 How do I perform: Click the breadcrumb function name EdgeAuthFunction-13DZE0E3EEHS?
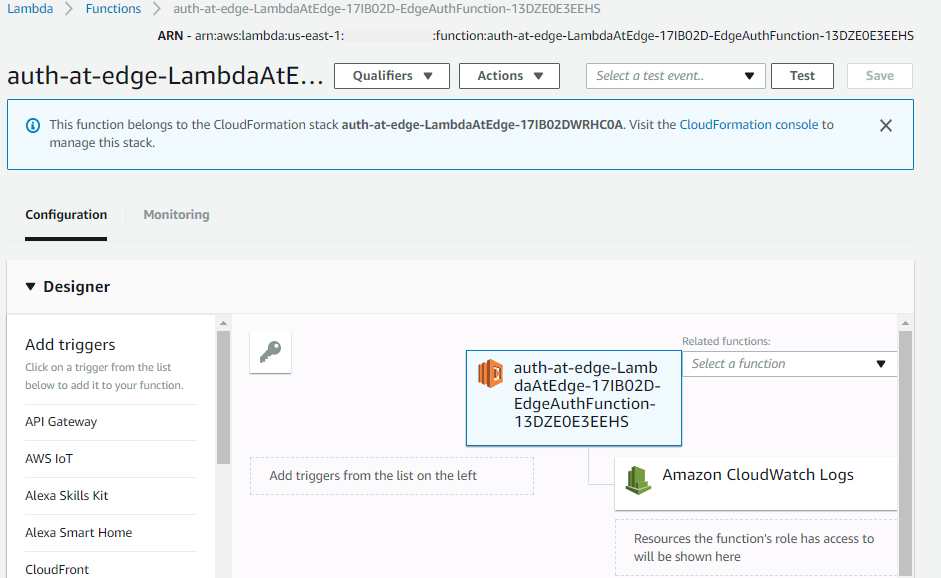[x=387, y=9]
